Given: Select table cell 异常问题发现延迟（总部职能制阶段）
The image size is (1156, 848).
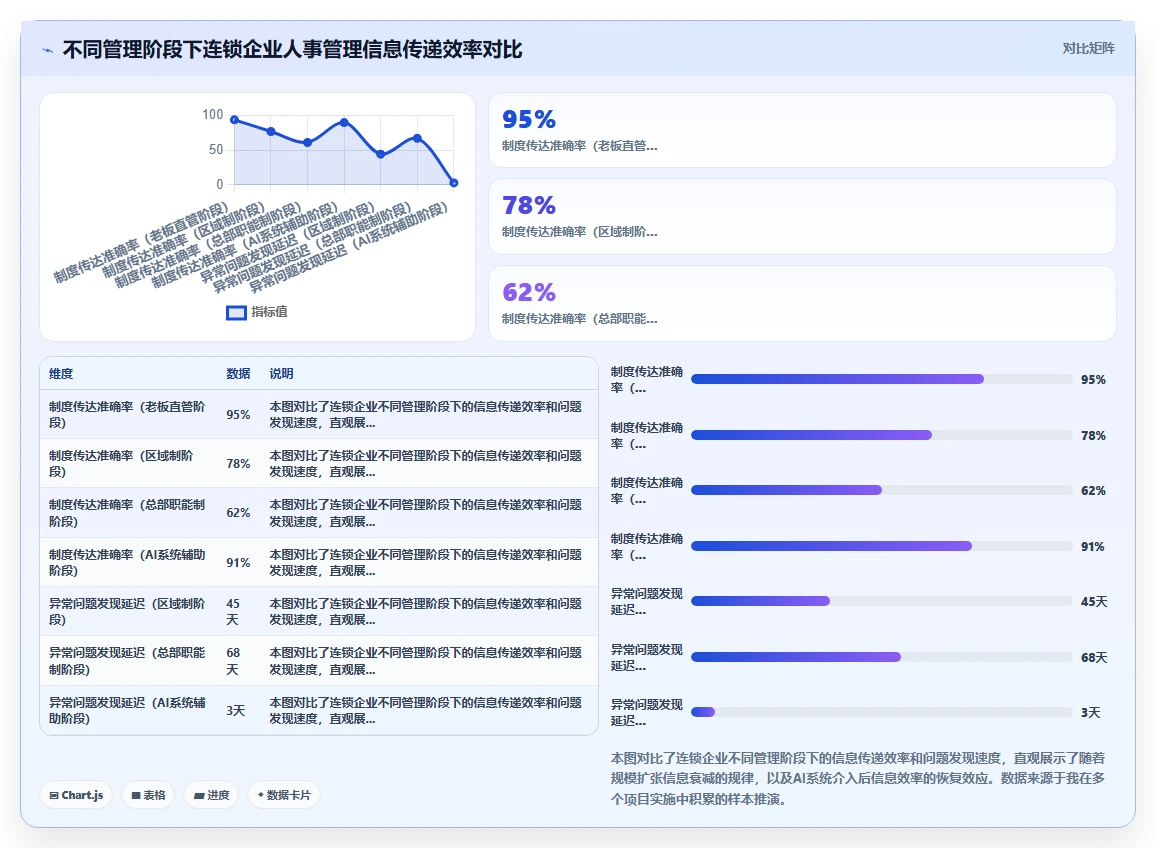Looking at the screenshot, I should pyautogui.click(x=128, y=661).
